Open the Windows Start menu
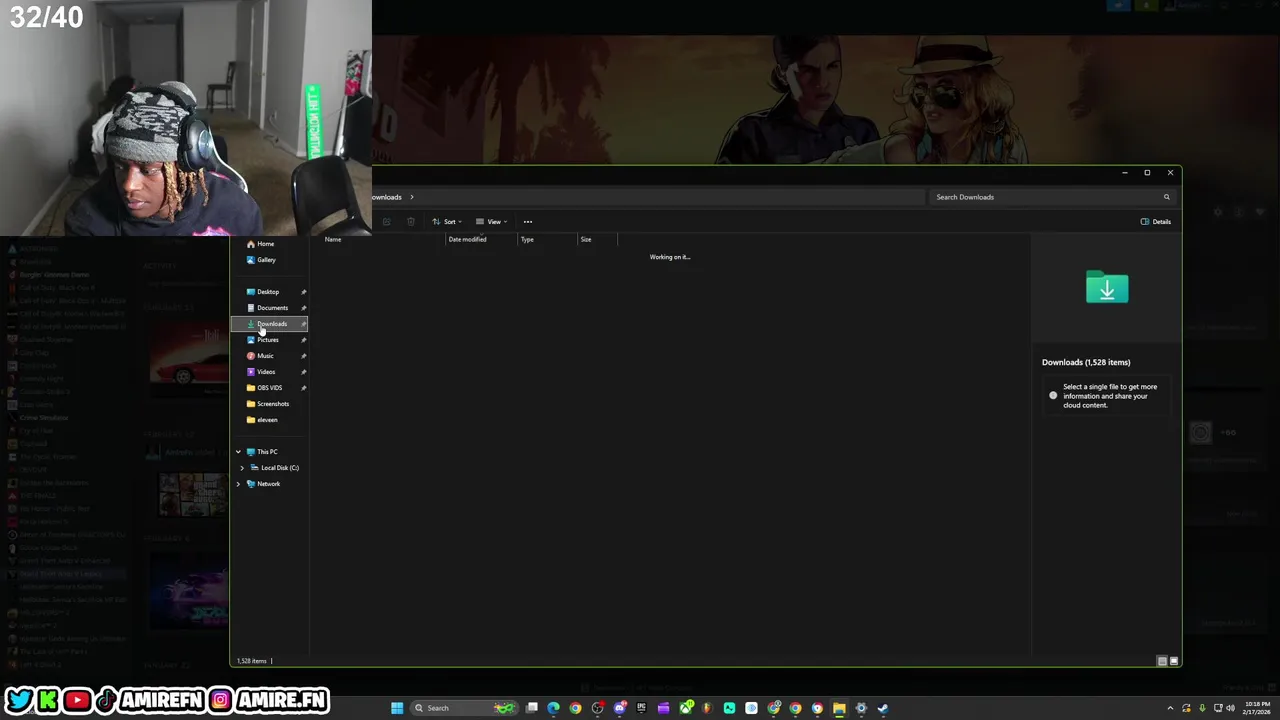 point(397,708)
